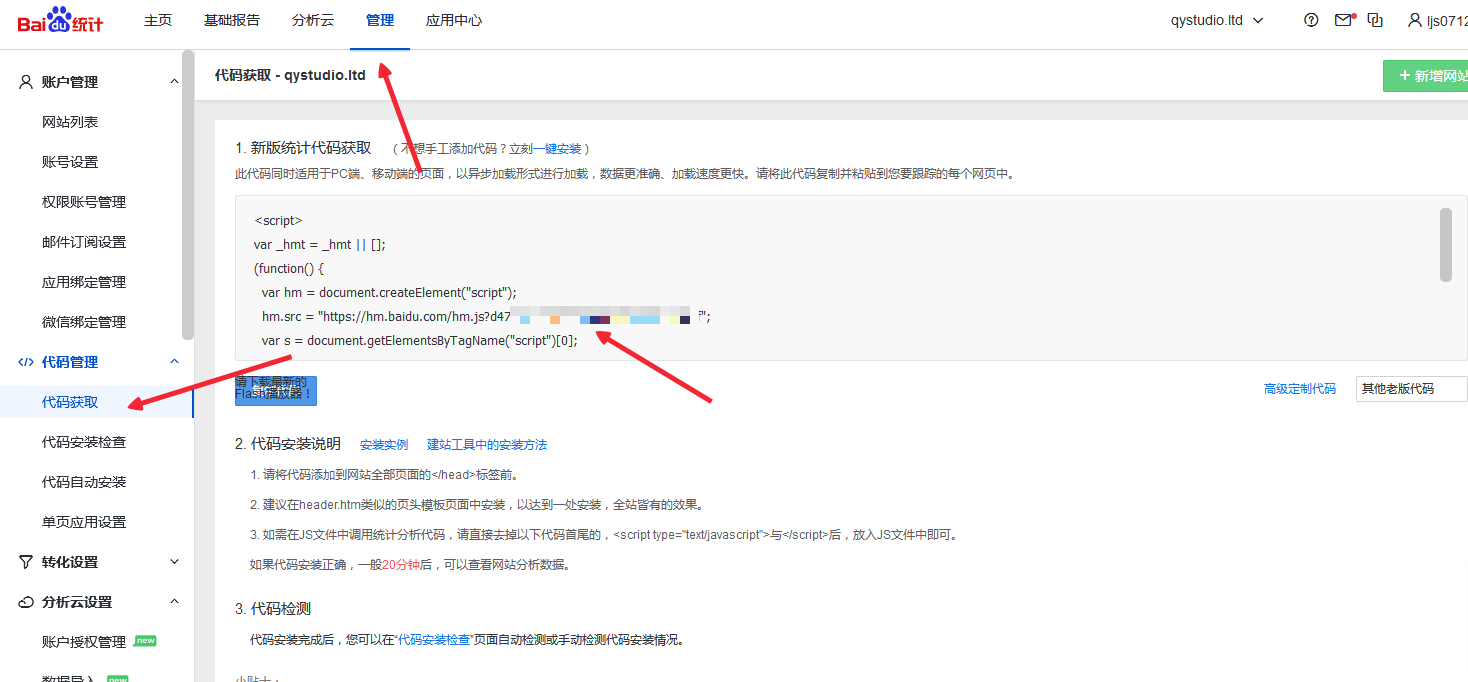
Task: Click the ljs0712 username
Action: (1448, 20)
